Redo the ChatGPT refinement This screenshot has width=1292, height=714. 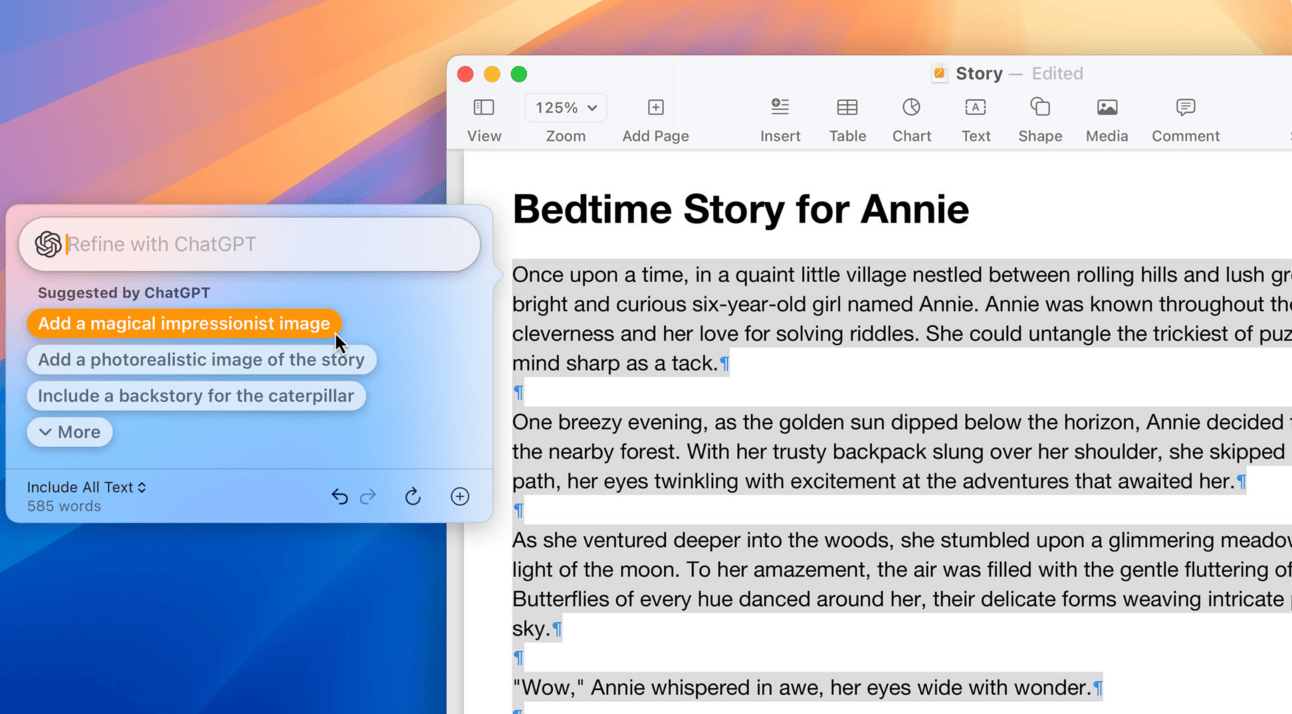pyautogui.click(x=368, y=496)
